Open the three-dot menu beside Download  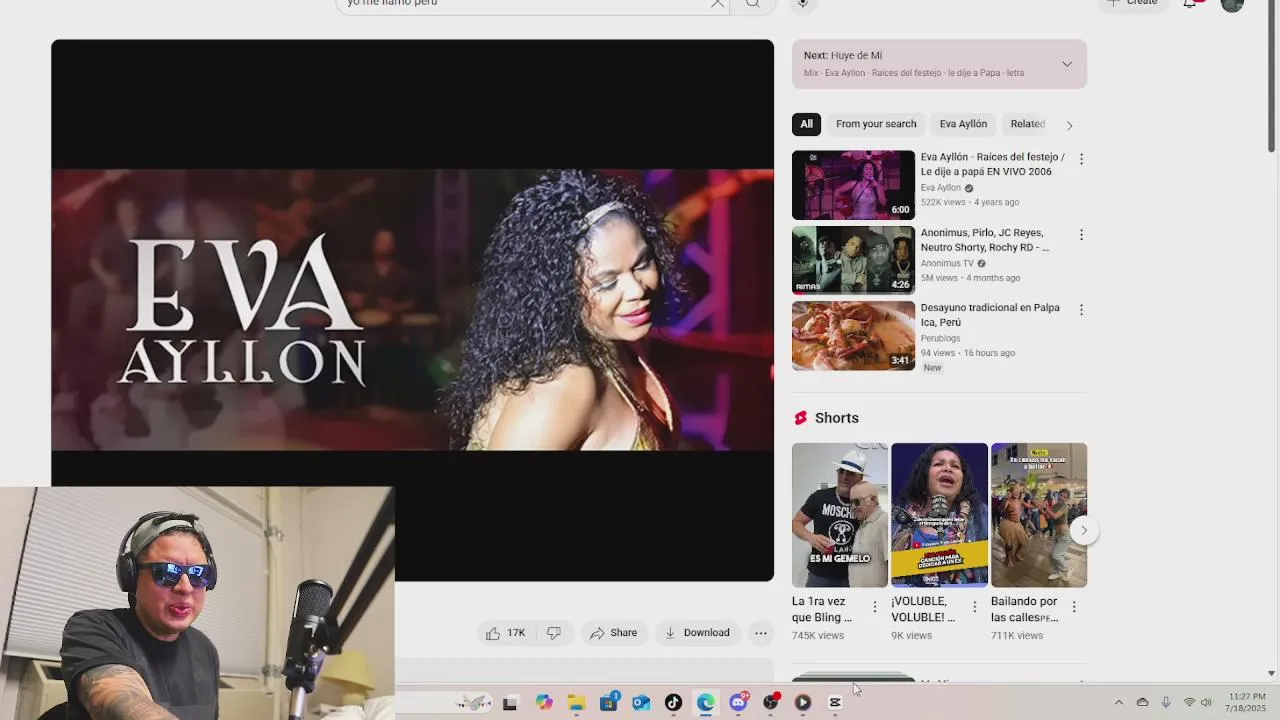(x=761, y=633)
